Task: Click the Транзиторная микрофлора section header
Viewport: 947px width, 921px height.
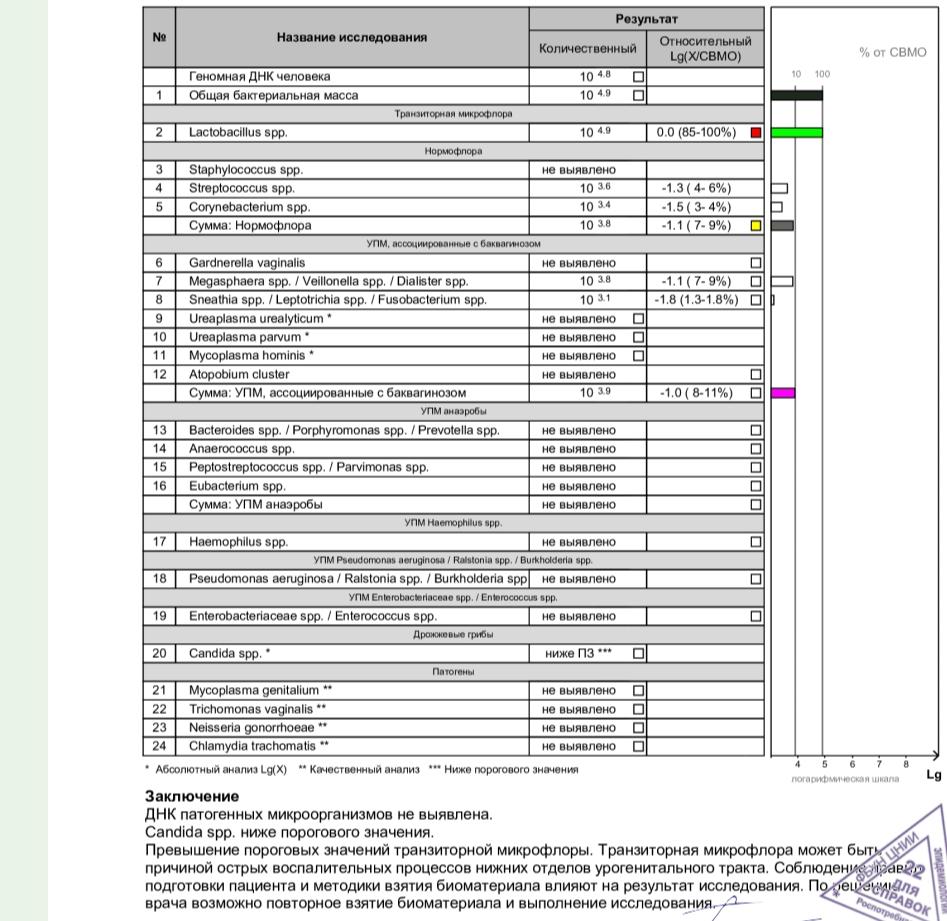Action: [454, 114]
